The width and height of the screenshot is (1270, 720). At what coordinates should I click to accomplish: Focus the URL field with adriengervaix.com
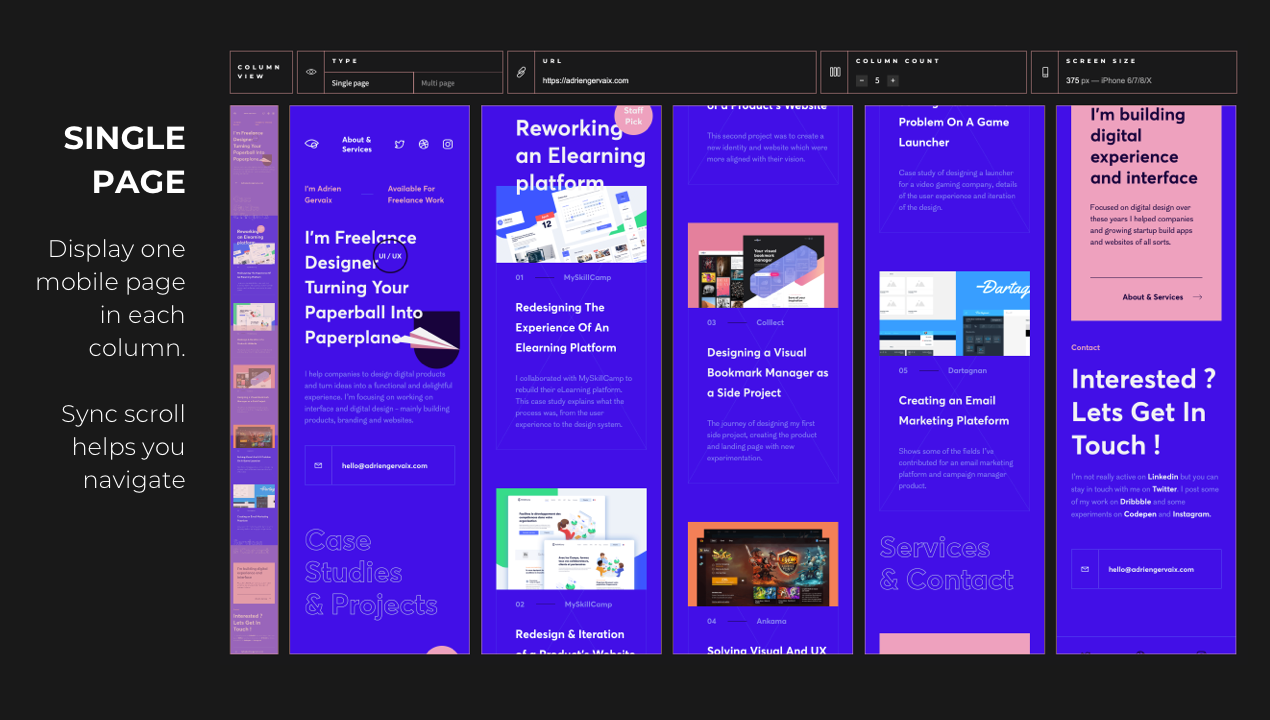674,80
